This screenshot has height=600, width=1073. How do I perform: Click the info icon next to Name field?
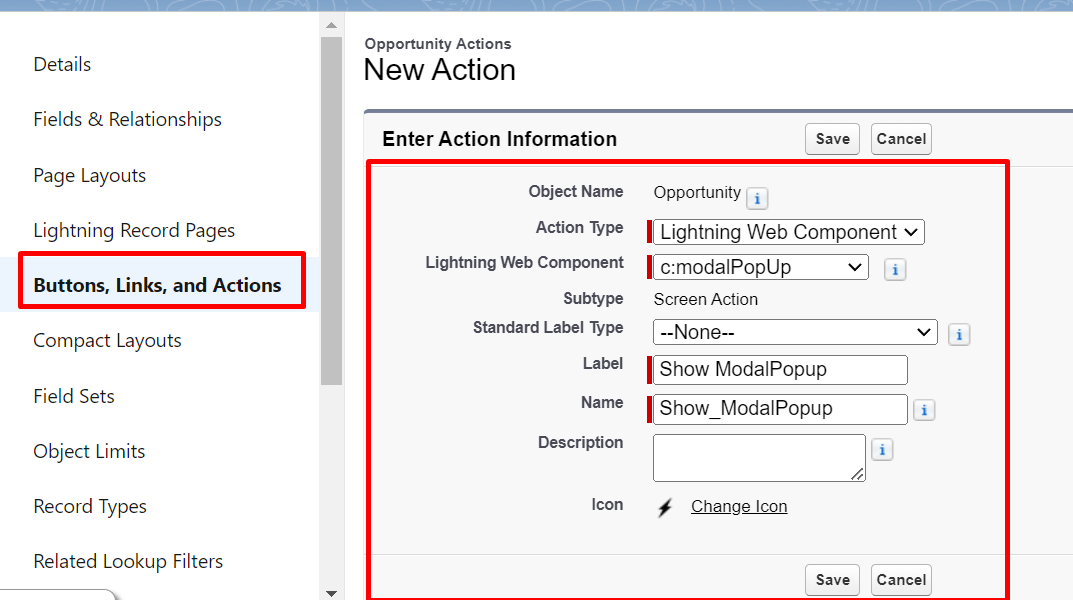(x=924, y=409)
